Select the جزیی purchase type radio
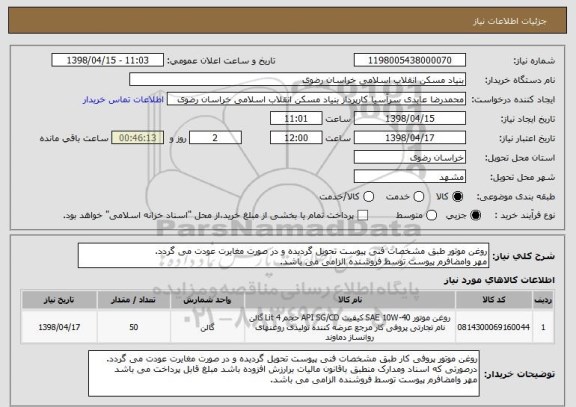The image size is (576, 407). (475, 216)
